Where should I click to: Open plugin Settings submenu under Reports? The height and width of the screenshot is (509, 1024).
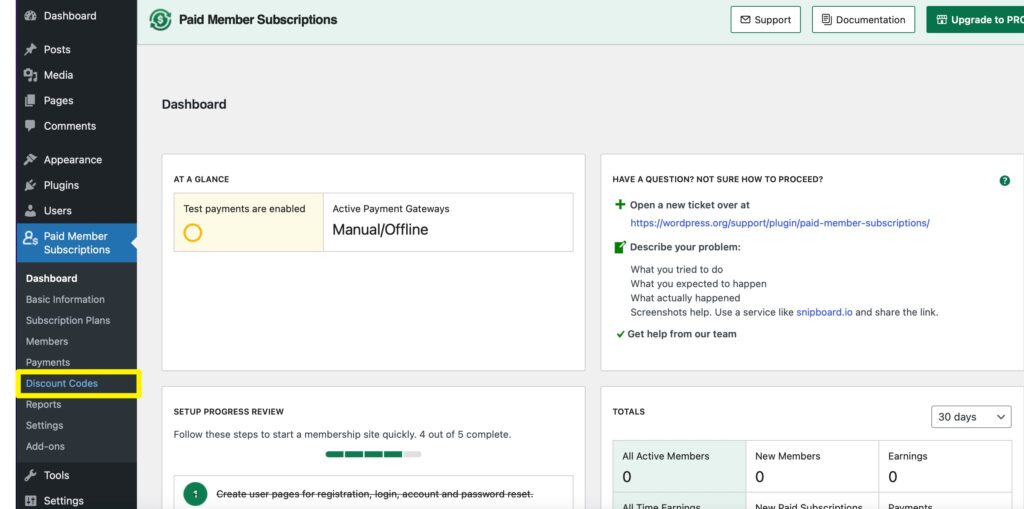click(x=44, y=425)
